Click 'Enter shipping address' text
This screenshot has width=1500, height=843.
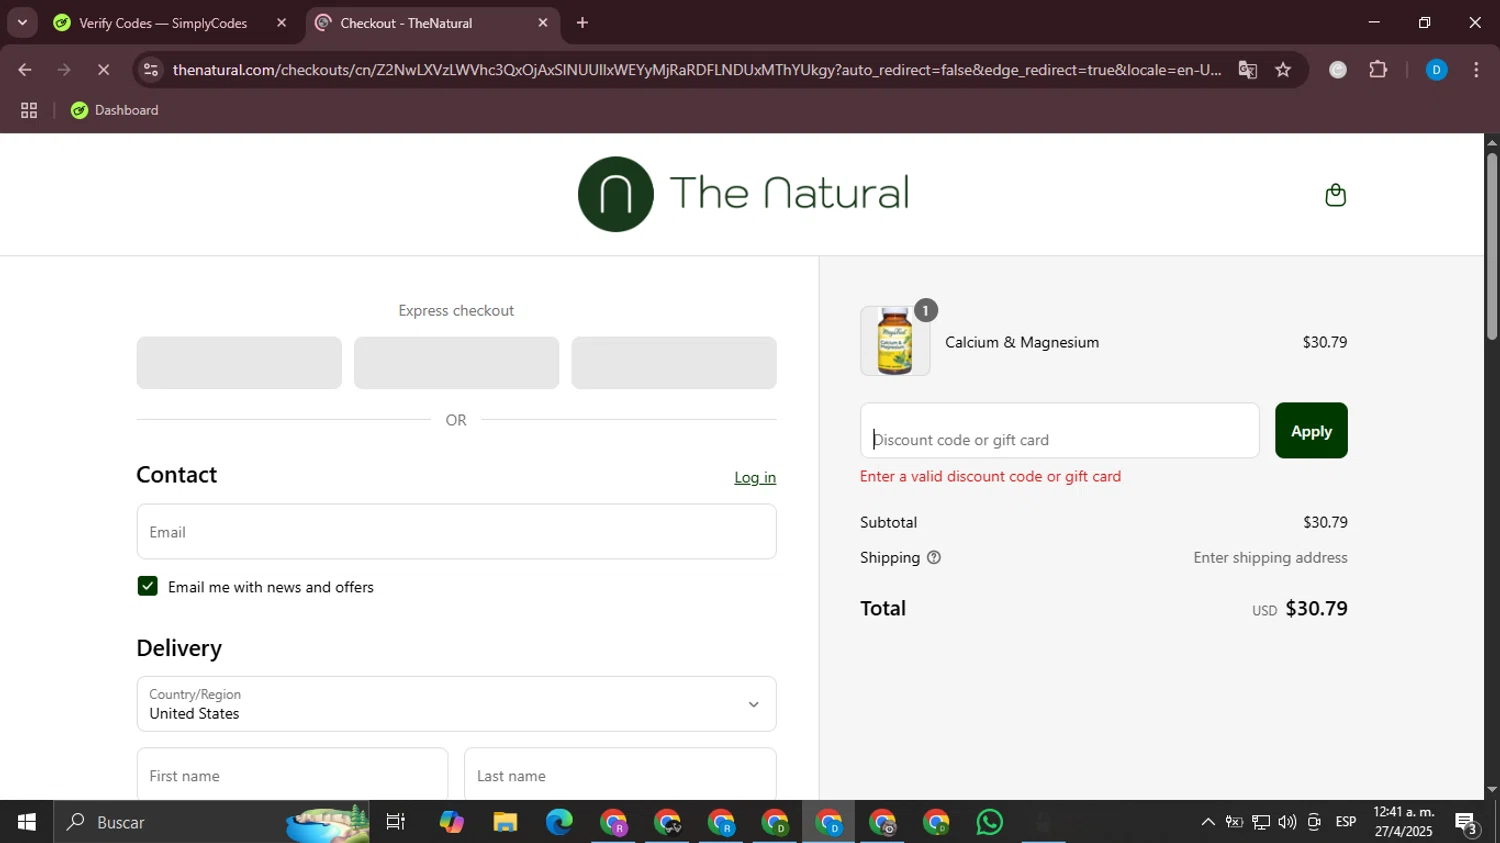[x=1270, y=558]
